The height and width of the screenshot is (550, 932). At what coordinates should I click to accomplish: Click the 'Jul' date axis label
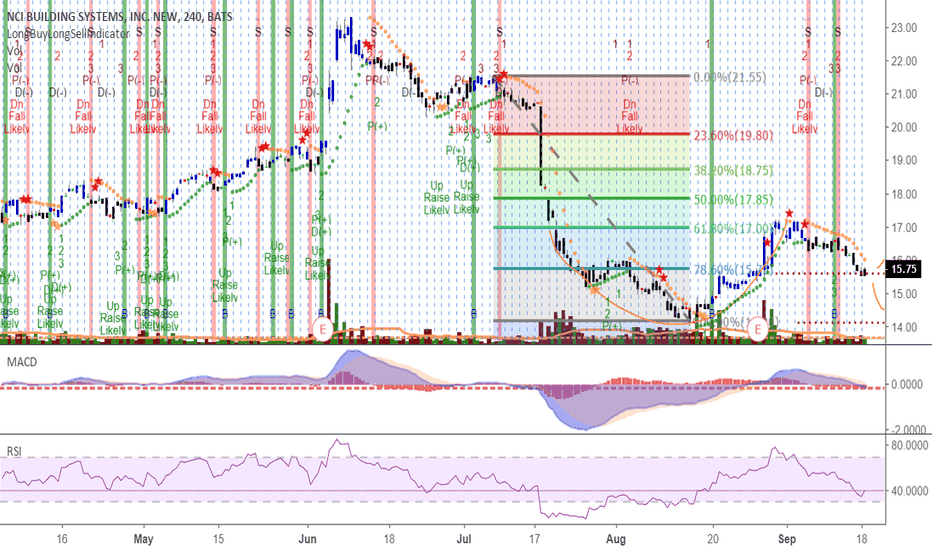pyautogui.click(x=464, y=539)
